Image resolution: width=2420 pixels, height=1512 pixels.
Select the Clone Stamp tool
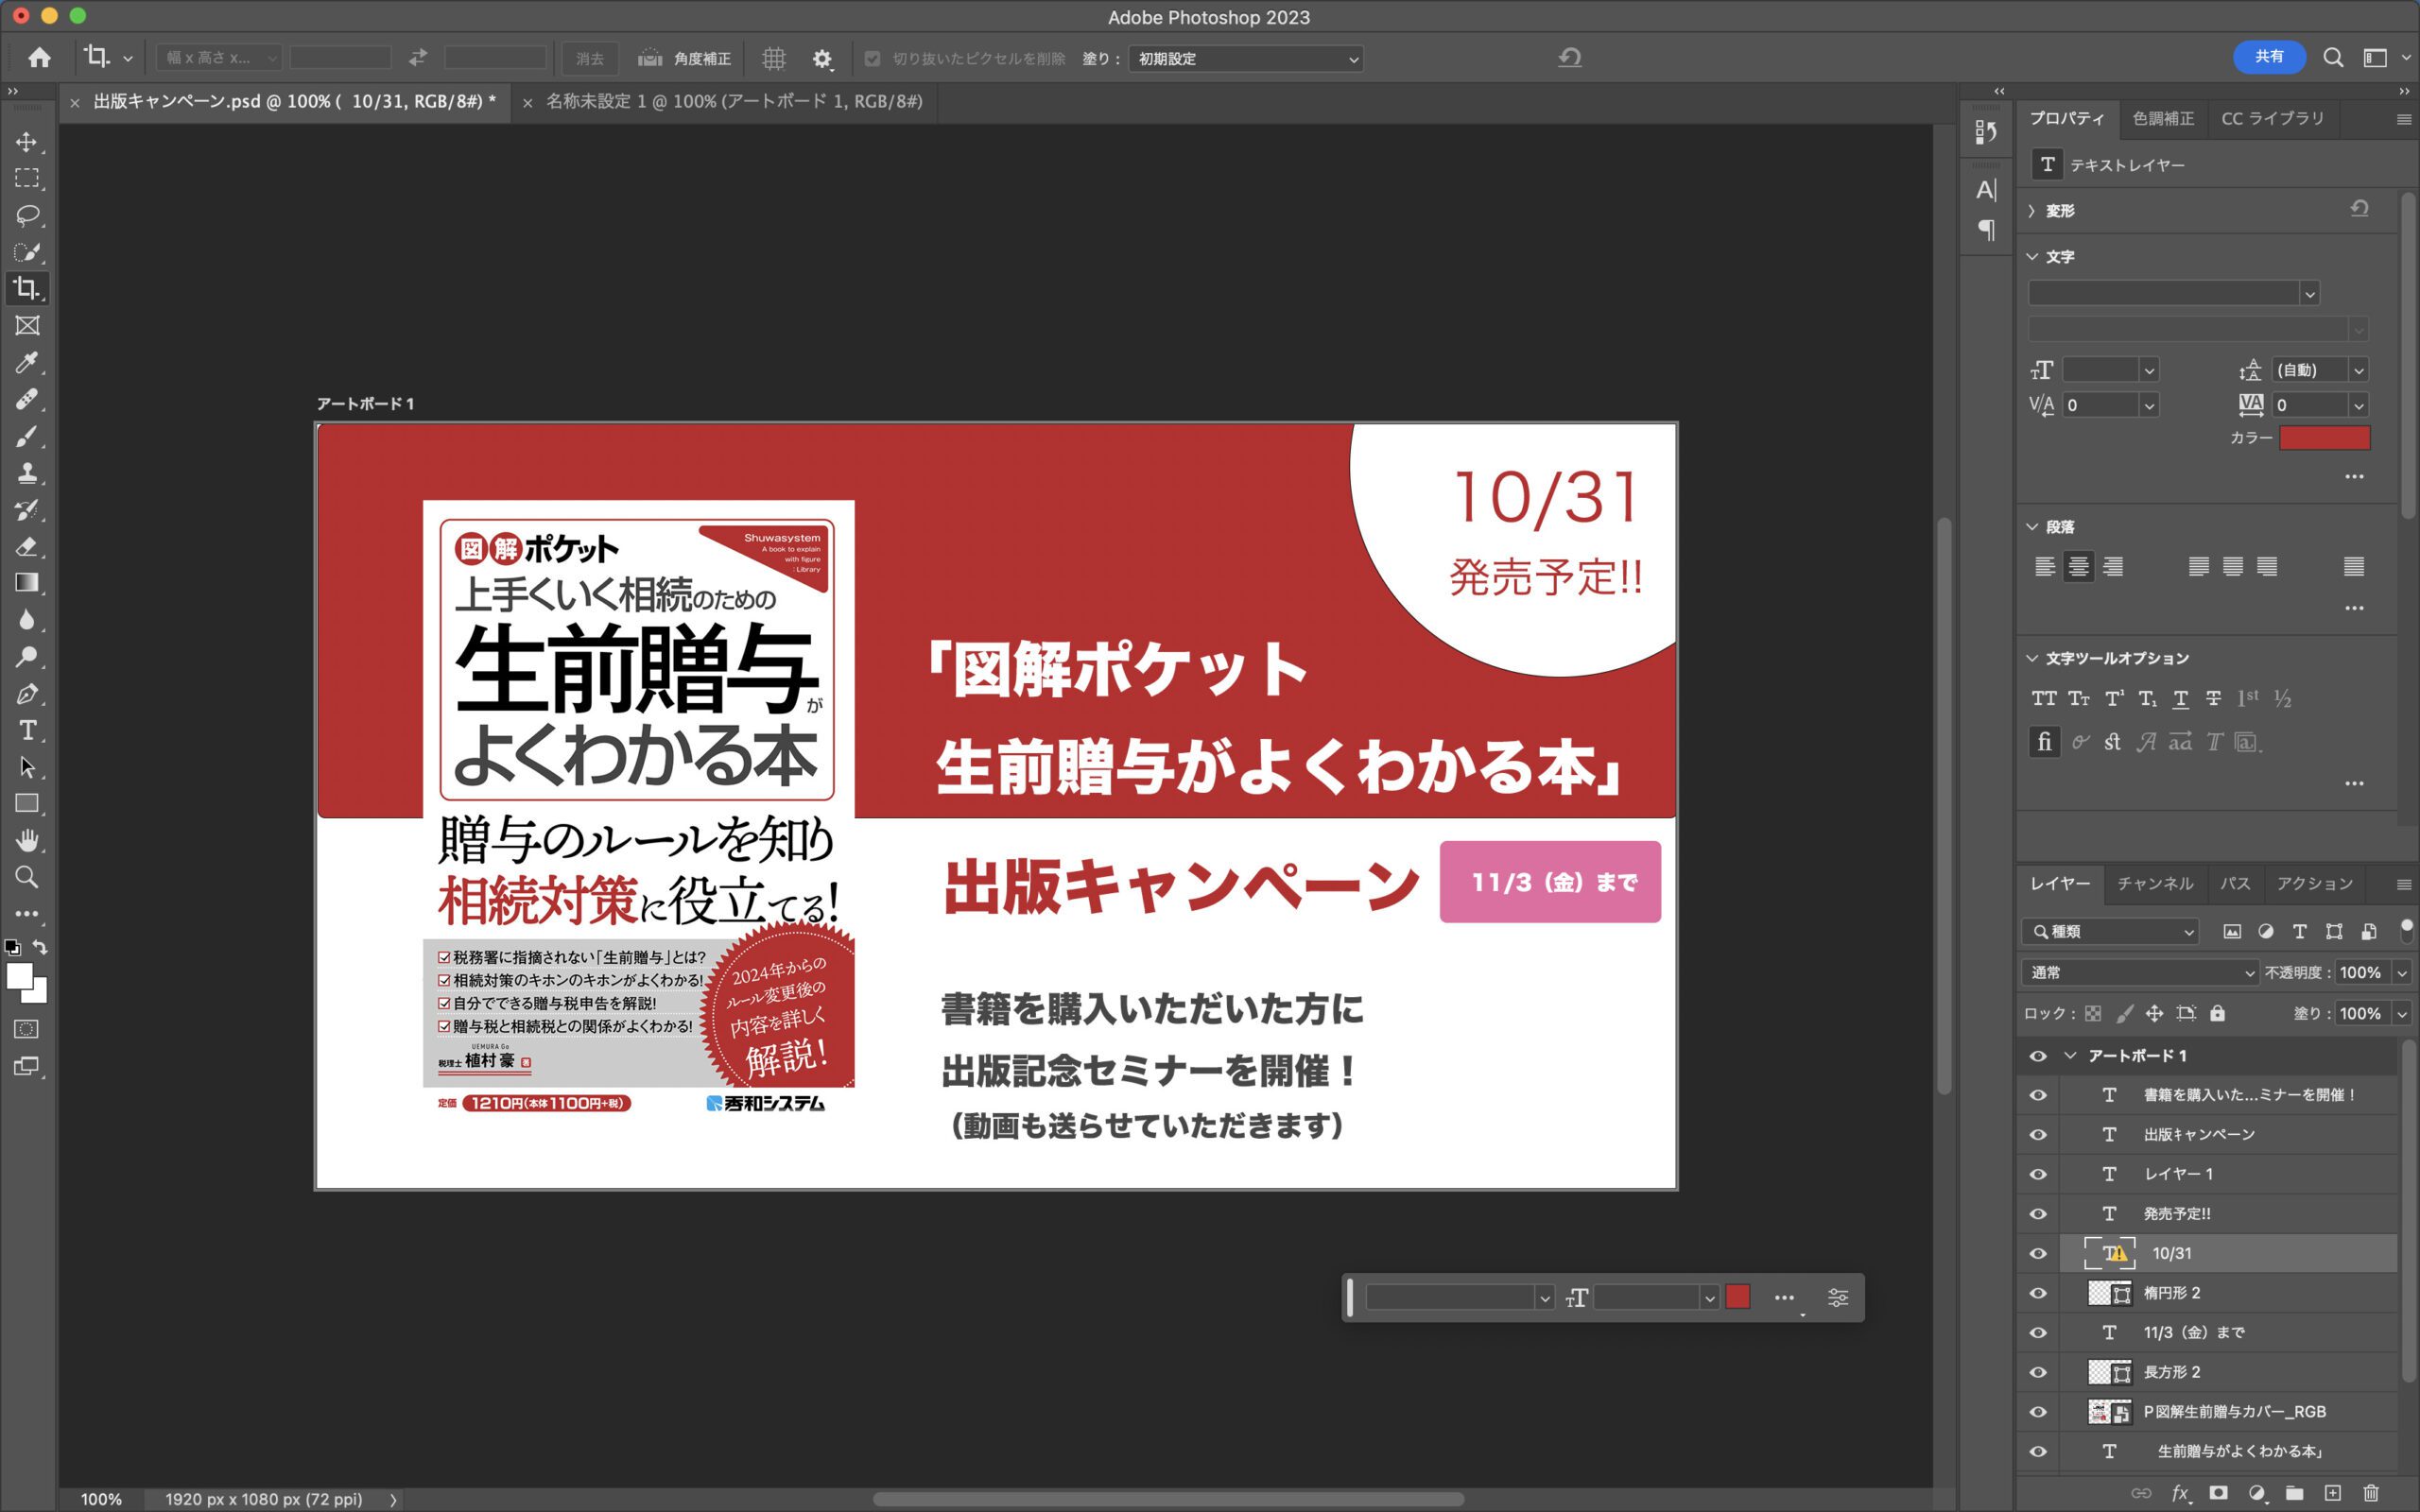click(x=27, y=473)
